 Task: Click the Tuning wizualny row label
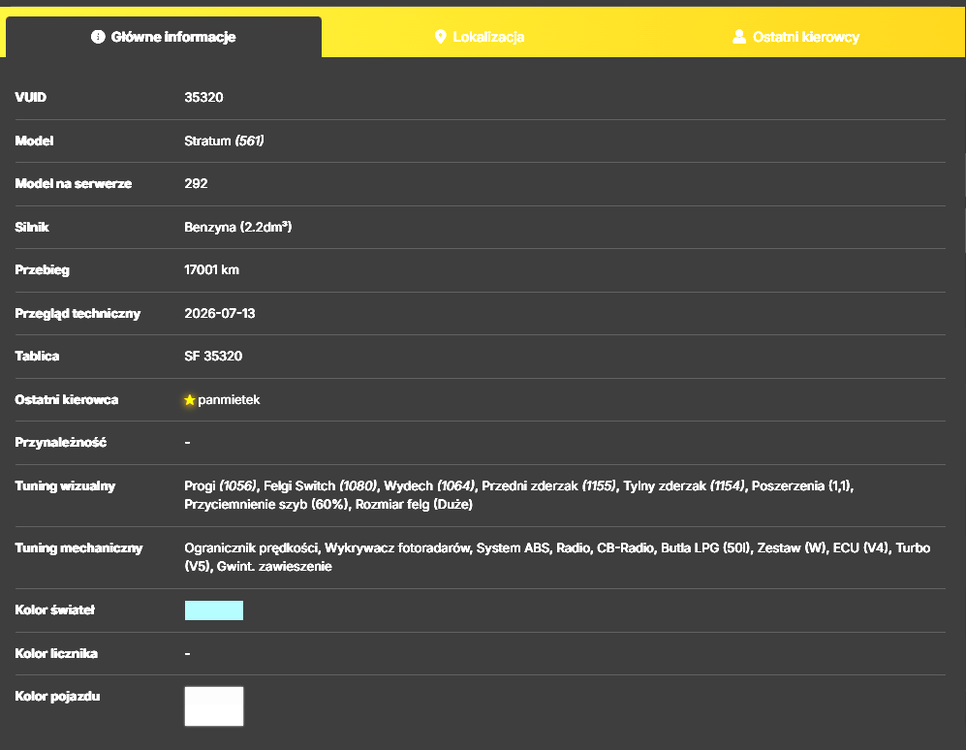[65, 486]
